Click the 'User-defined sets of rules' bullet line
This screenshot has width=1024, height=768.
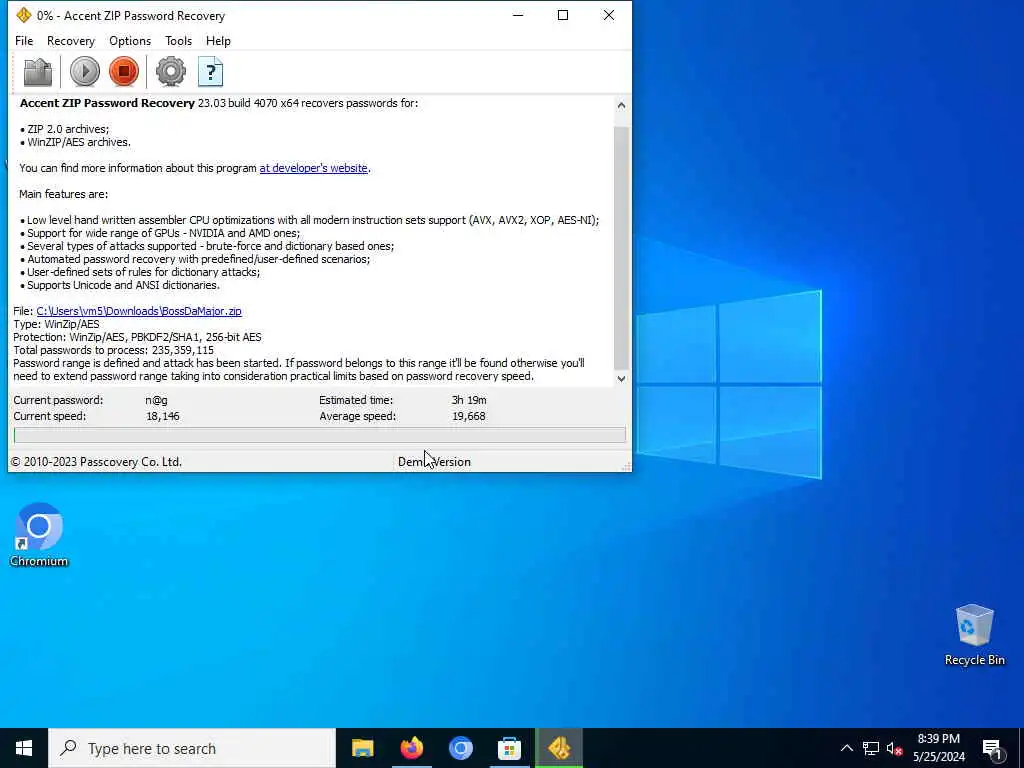coord(140,272)
